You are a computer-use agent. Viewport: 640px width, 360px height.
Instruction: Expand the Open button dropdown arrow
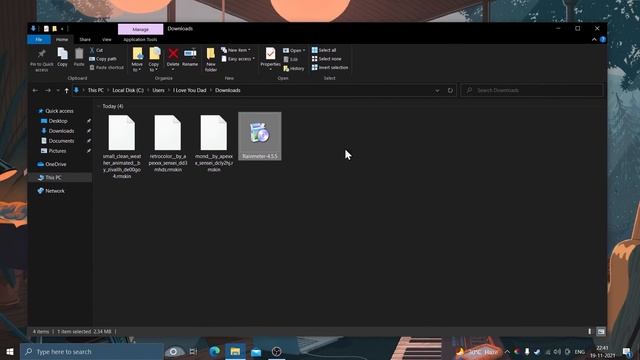pyautogui.click(x=304, y=50)
